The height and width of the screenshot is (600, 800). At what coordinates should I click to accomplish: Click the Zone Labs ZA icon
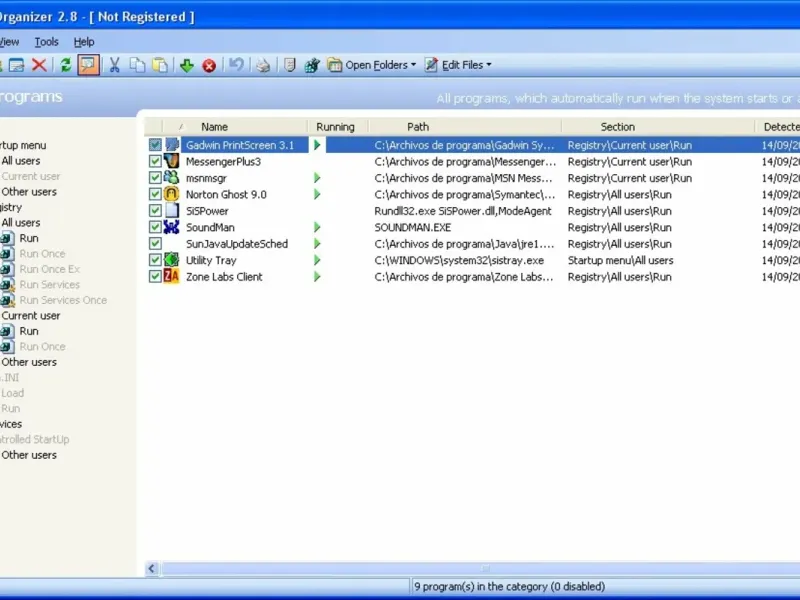171,277
